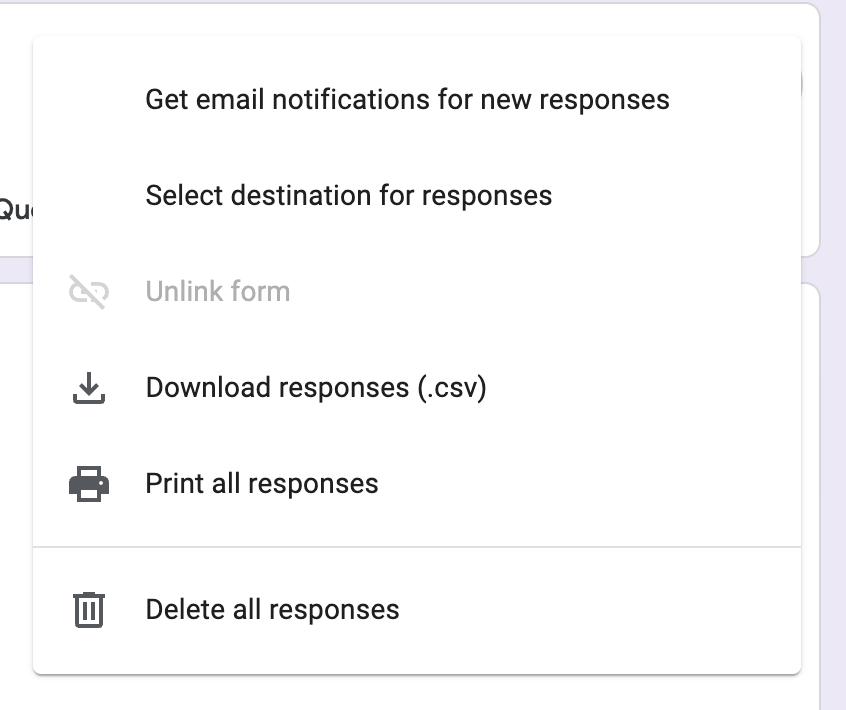Click the printer icon
The height and width of the screenshot is (710, 846).
point(88,484)
